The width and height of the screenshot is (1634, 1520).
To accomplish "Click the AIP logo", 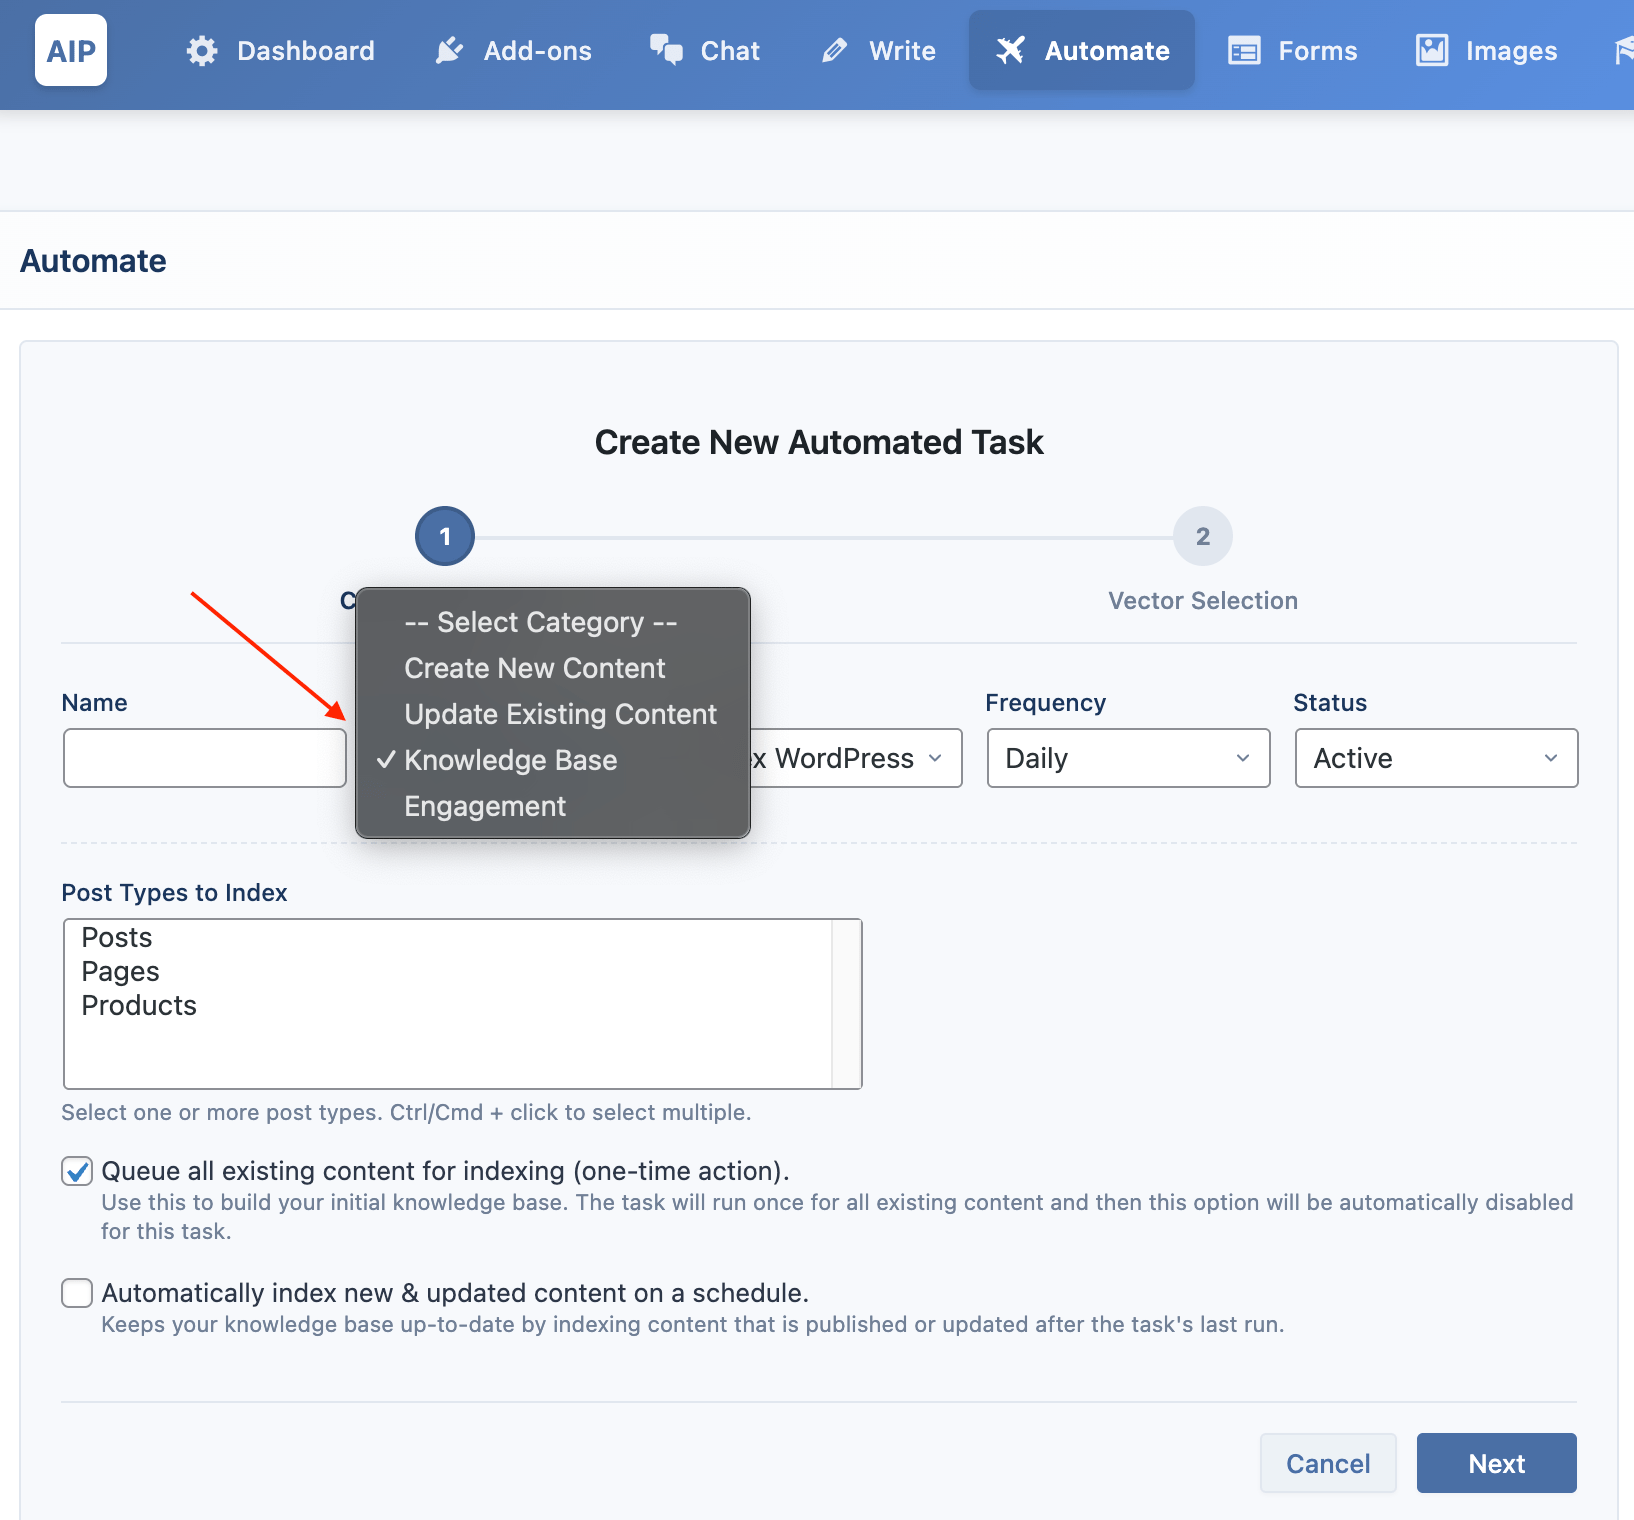I will coord(71,50).
